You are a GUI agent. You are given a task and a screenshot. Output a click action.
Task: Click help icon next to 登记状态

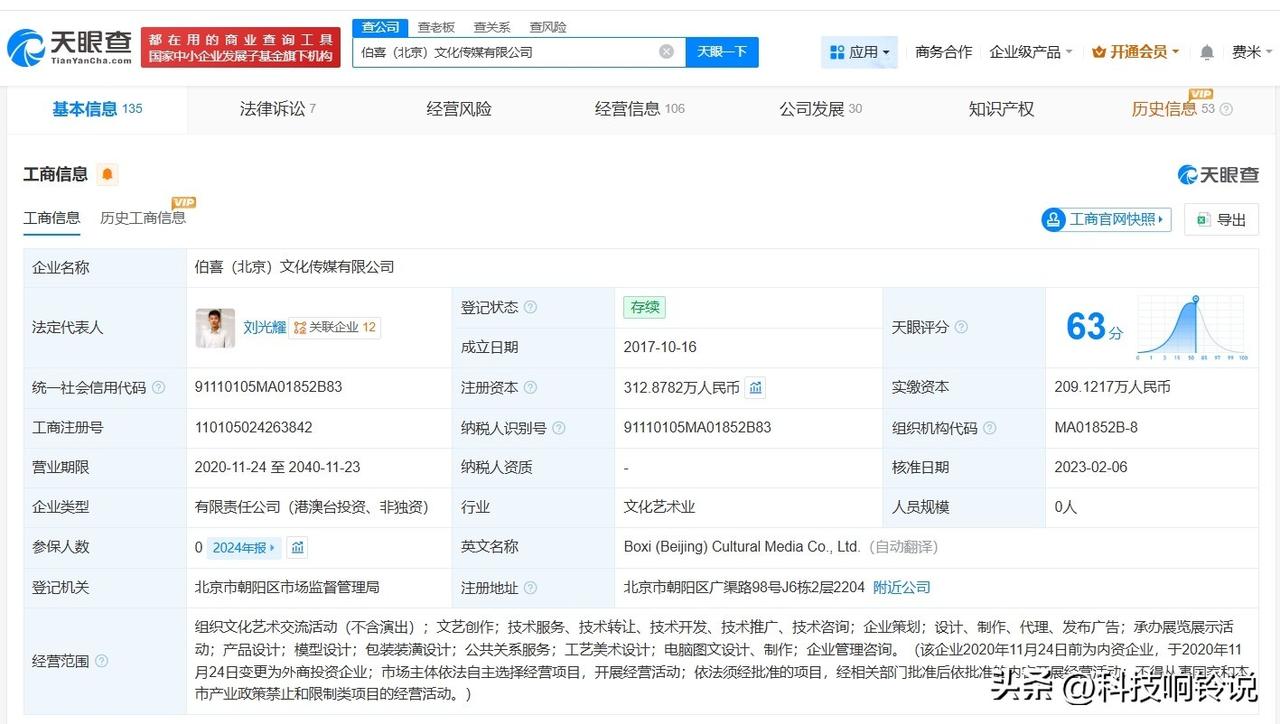(530, 308)
